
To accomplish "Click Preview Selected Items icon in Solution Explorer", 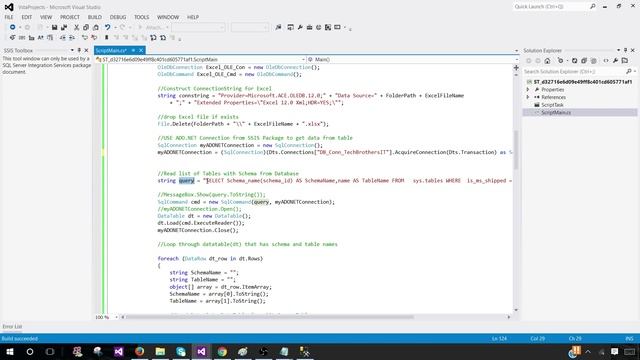I will coord(625,61).
